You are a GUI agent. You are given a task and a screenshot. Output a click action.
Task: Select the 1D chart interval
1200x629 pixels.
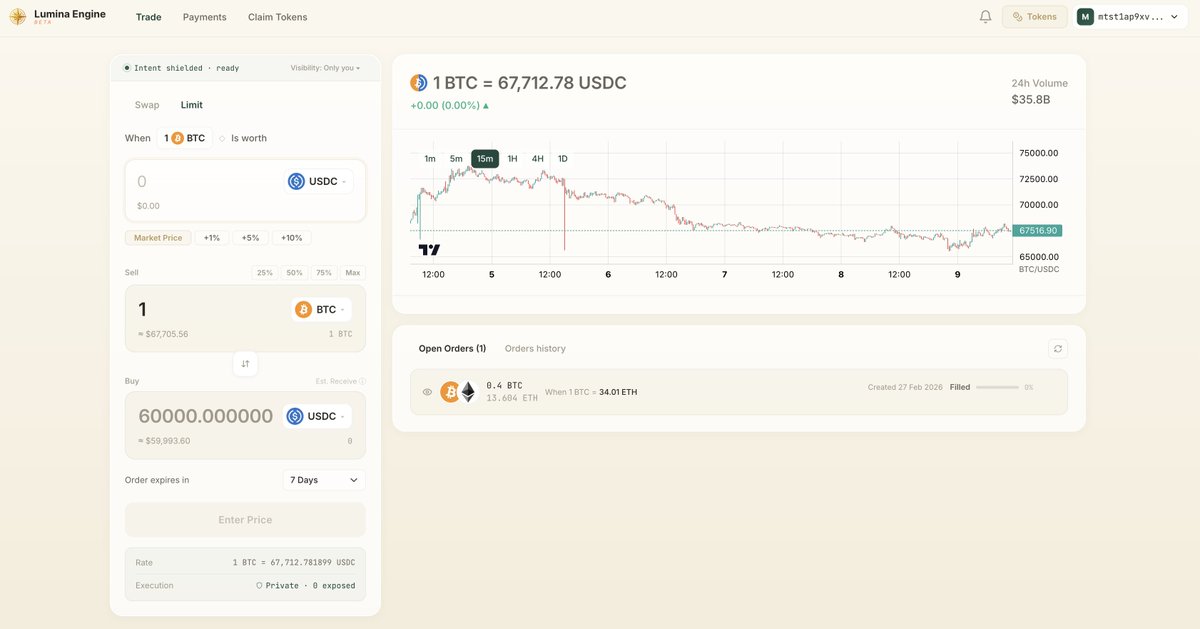tap(563, 159)
